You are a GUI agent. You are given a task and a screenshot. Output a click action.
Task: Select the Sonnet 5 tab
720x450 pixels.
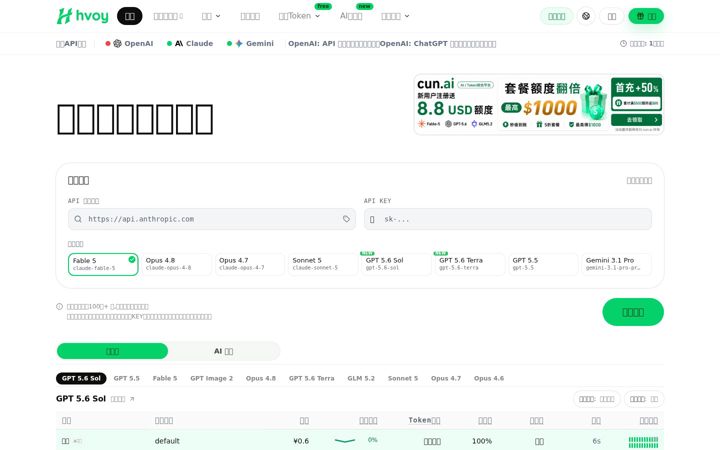pyautogui.click(x=403, y=378)
